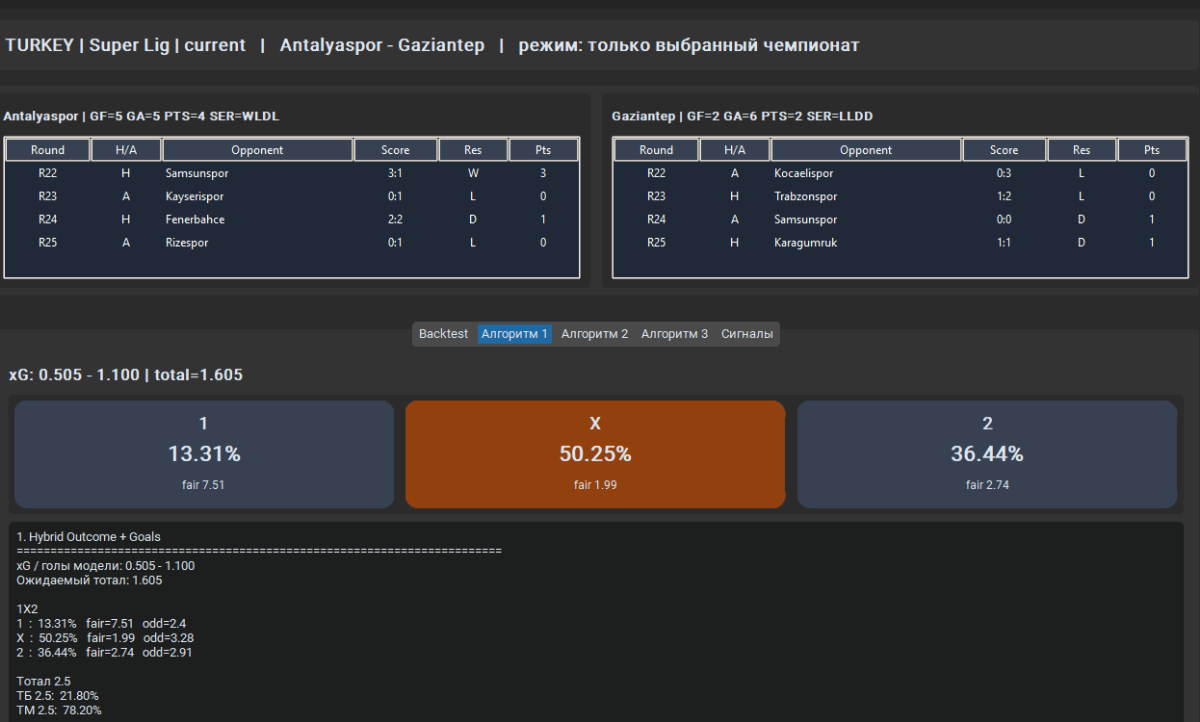This screenshot has width=1200, height=722.
Task: Click the away win '2' outcome card
Action: (x=987, y=454)
